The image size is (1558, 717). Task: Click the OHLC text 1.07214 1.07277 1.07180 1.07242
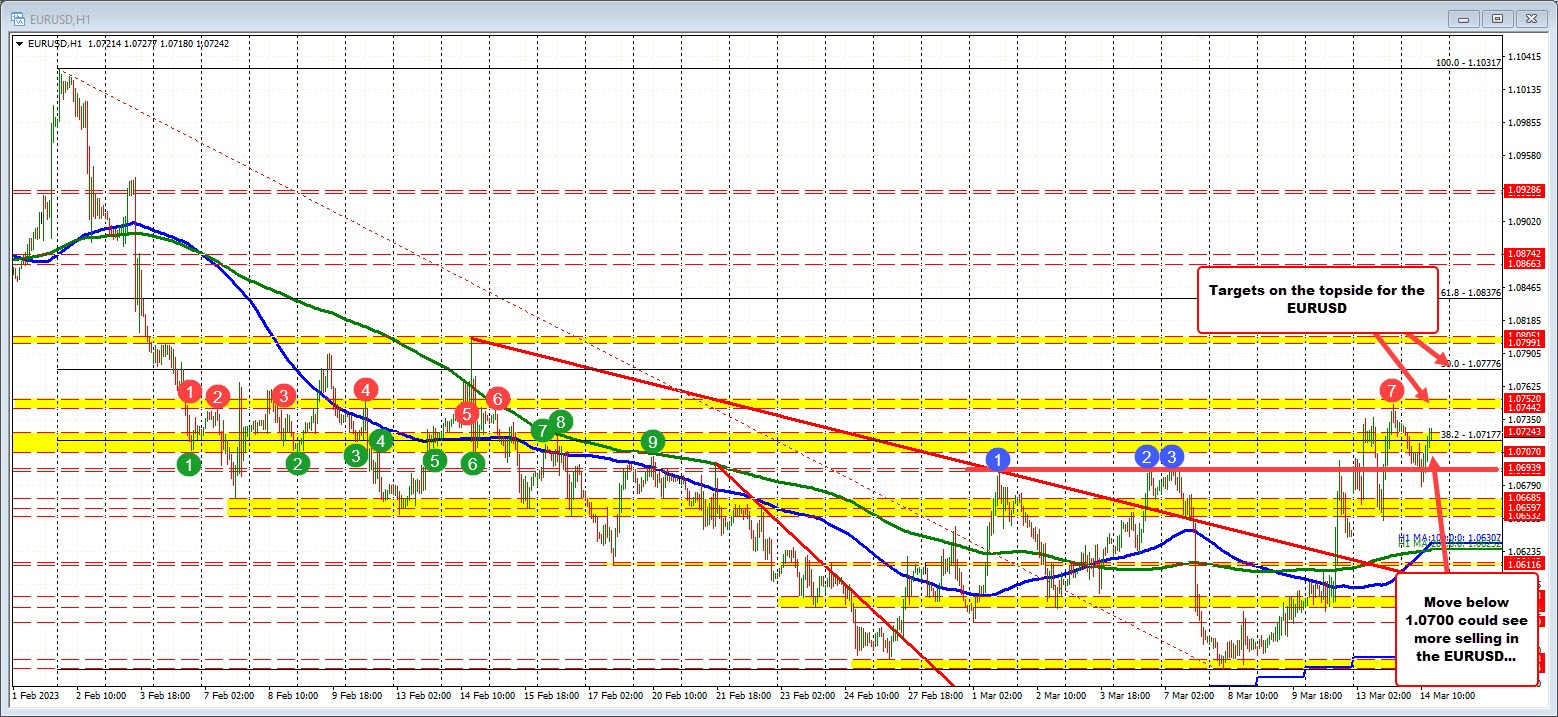[x=159, y=44]
